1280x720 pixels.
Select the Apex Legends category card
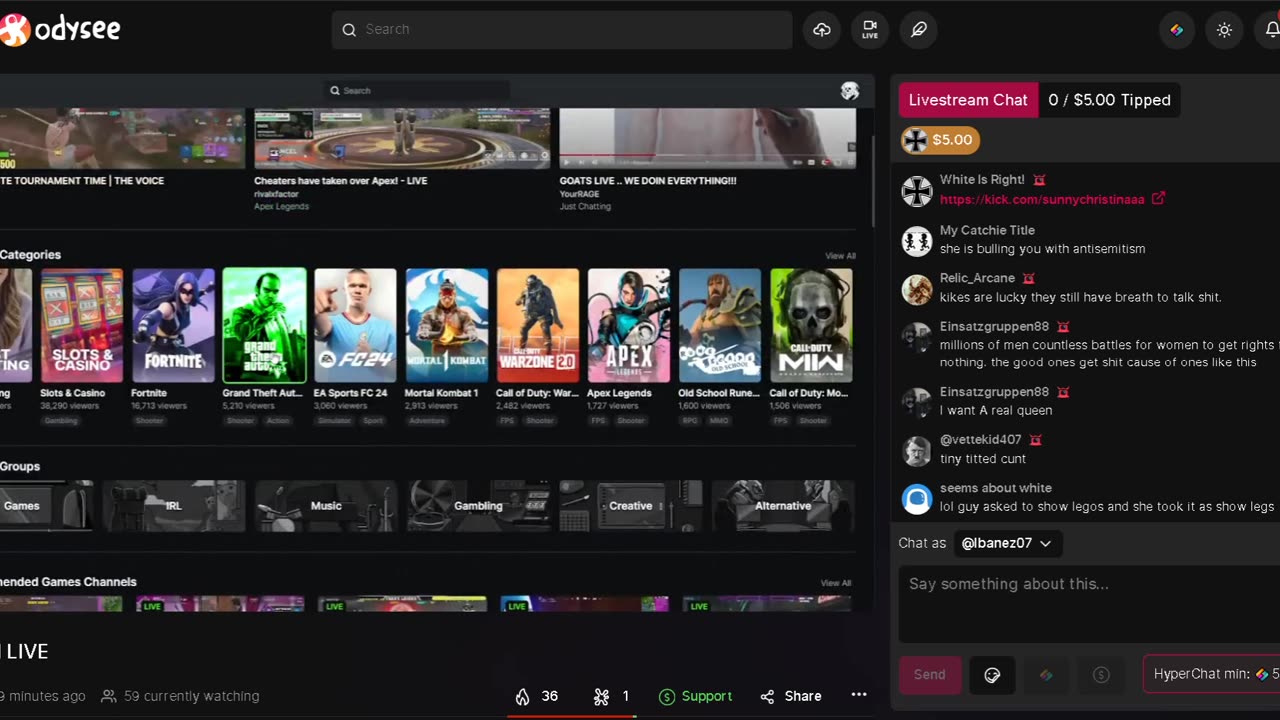[629, 325]
